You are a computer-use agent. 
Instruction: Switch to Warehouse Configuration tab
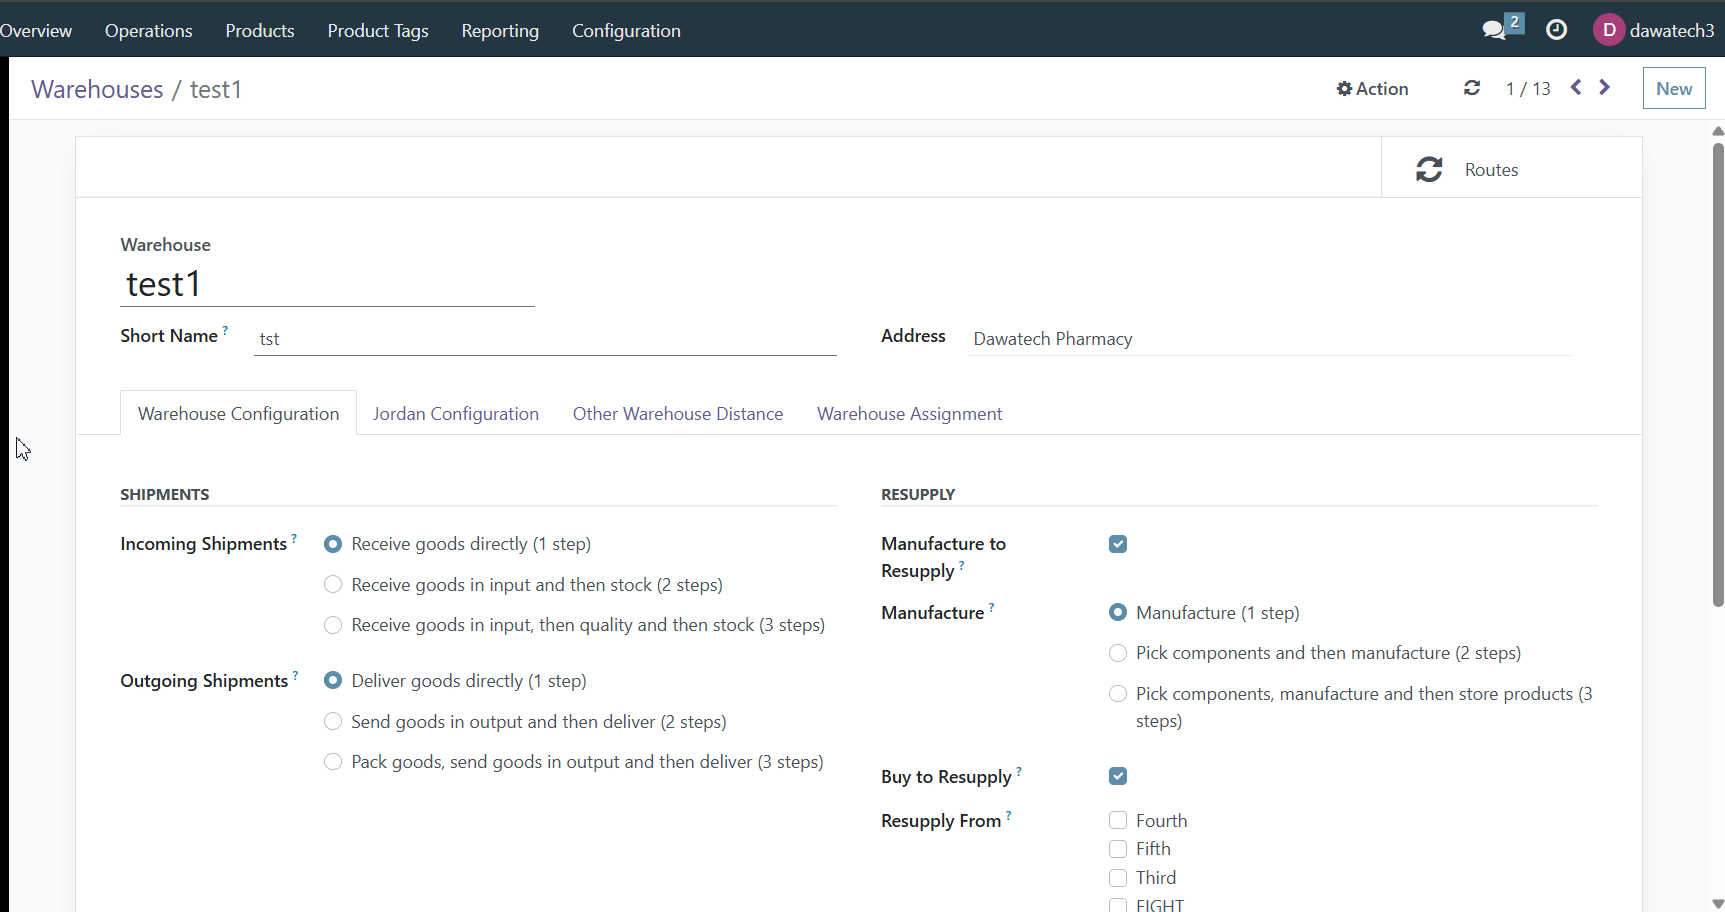click(238, 413)
